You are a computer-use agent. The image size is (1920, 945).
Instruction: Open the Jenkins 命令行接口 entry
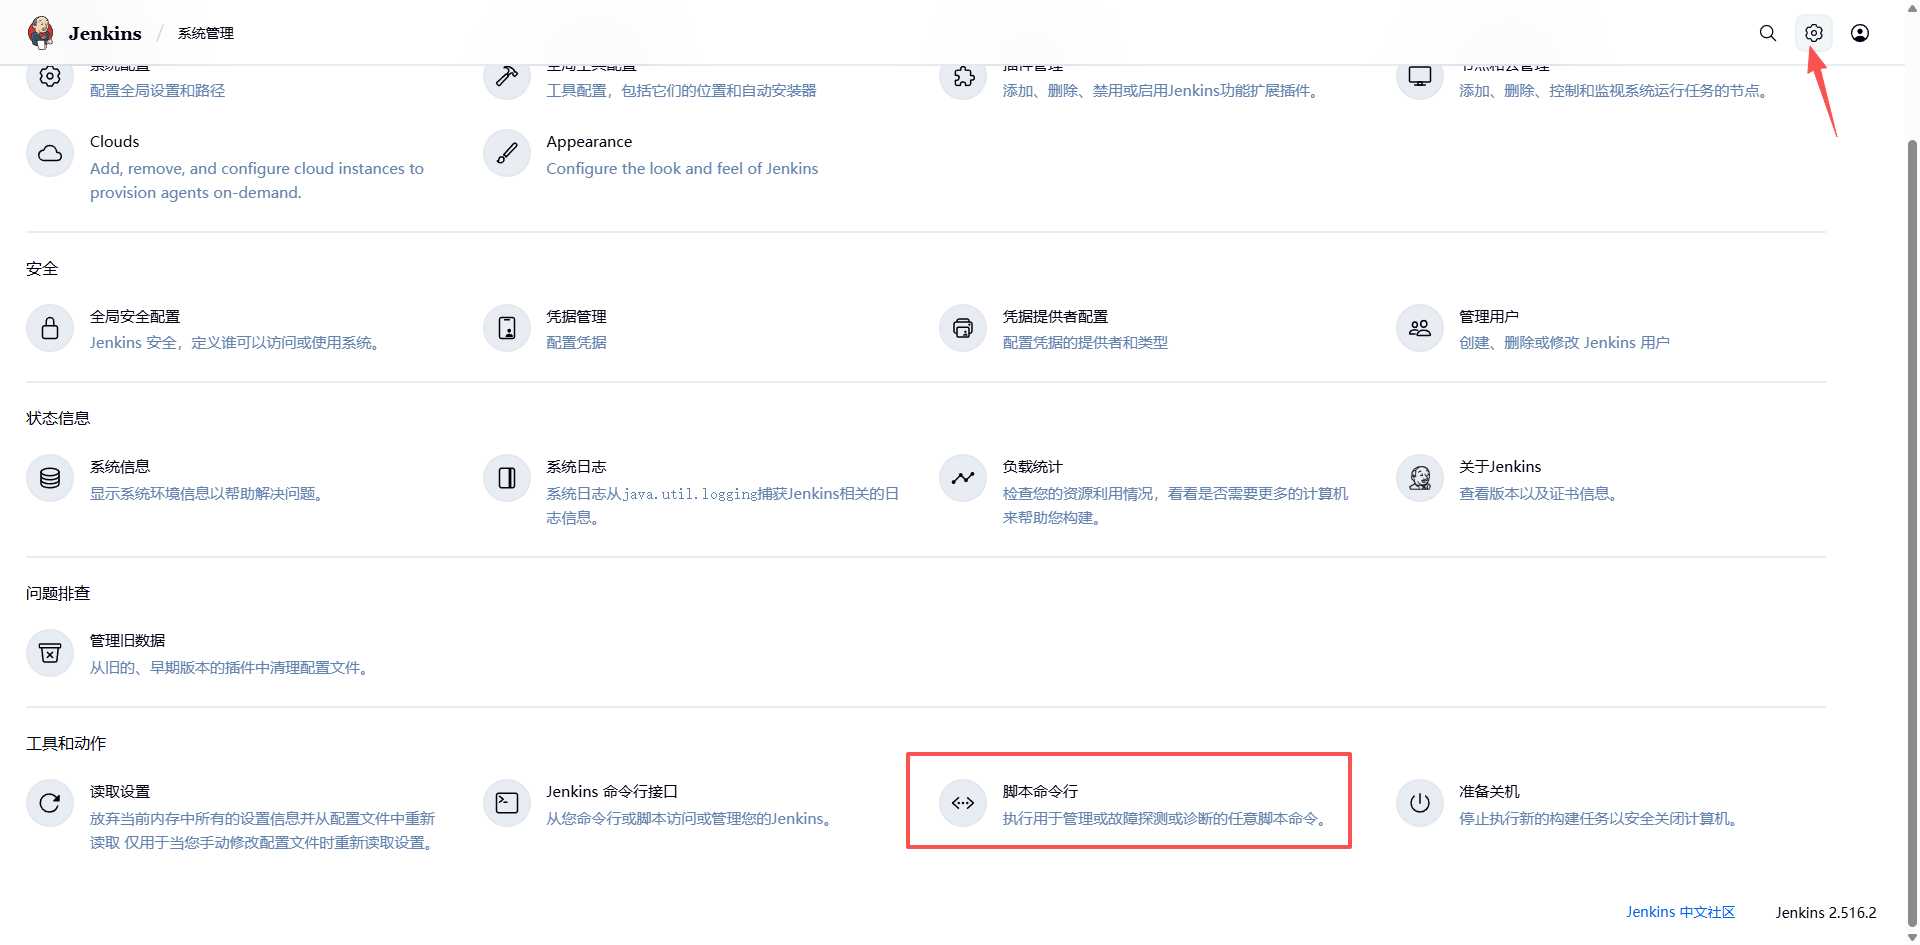tap(612, 792)
